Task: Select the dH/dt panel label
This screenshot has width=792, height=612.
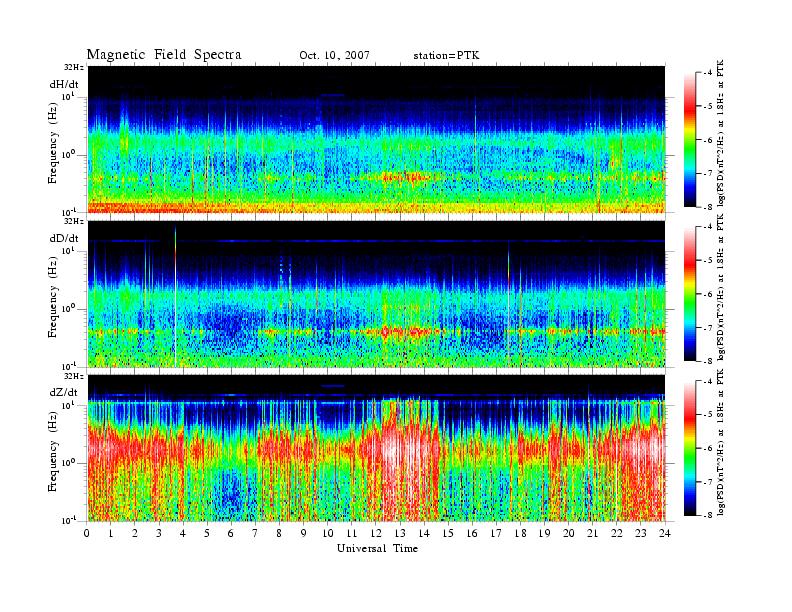Action: [64, 84]
